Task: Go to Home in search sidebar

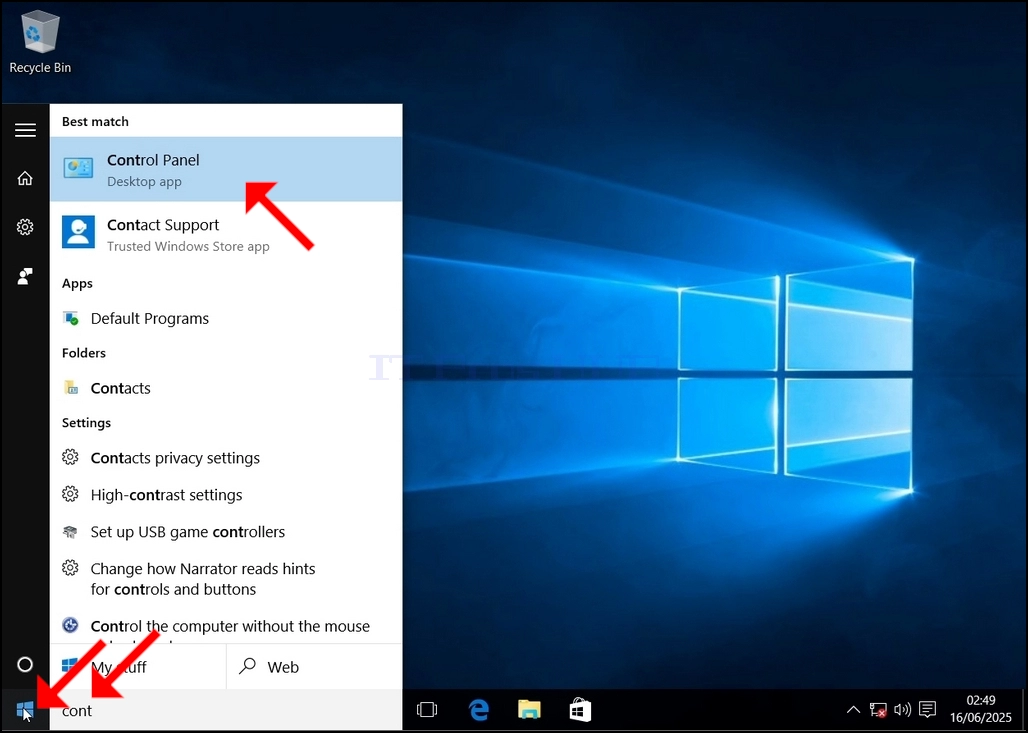Action: coord(25,178)
